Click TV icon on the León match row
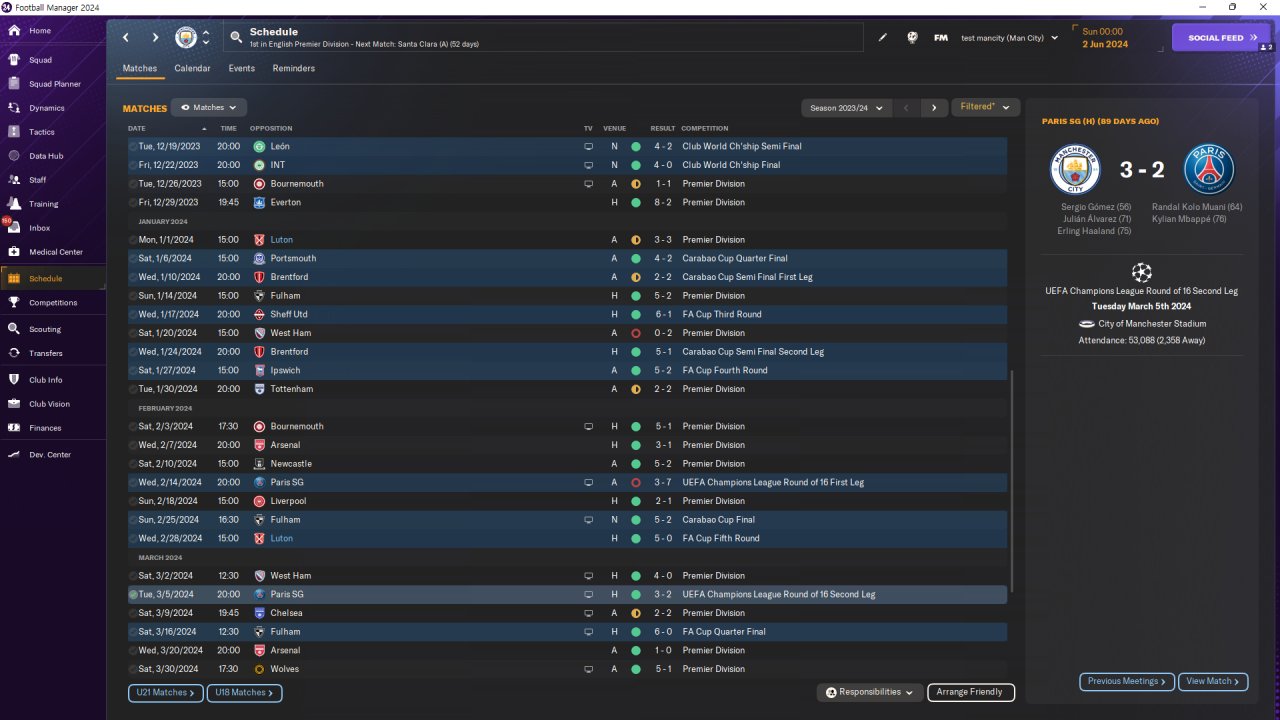Viewport: 1280px width, 720px height. point(588,146)
